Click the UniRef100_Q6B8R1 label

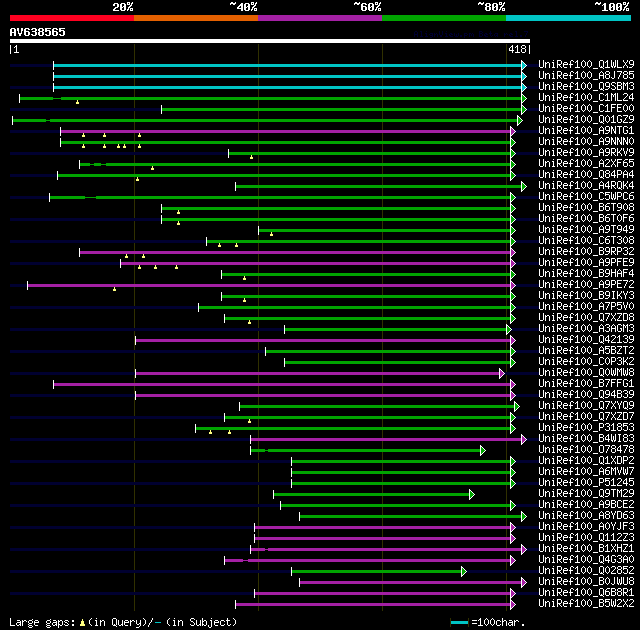[x=586, y=593]
